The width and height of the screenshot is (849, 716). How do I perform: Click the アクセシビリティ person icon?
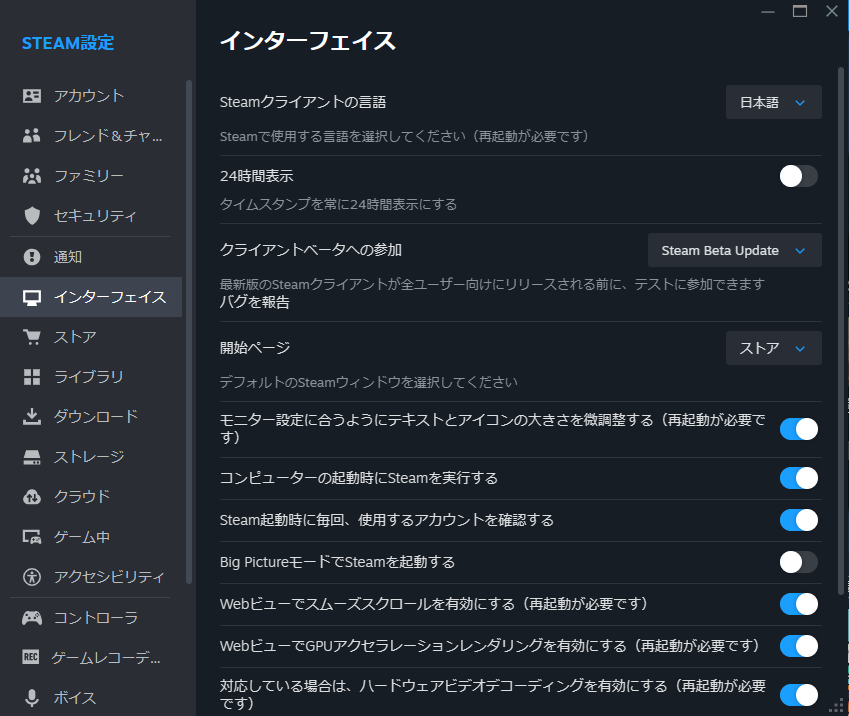tap(32, 577)
